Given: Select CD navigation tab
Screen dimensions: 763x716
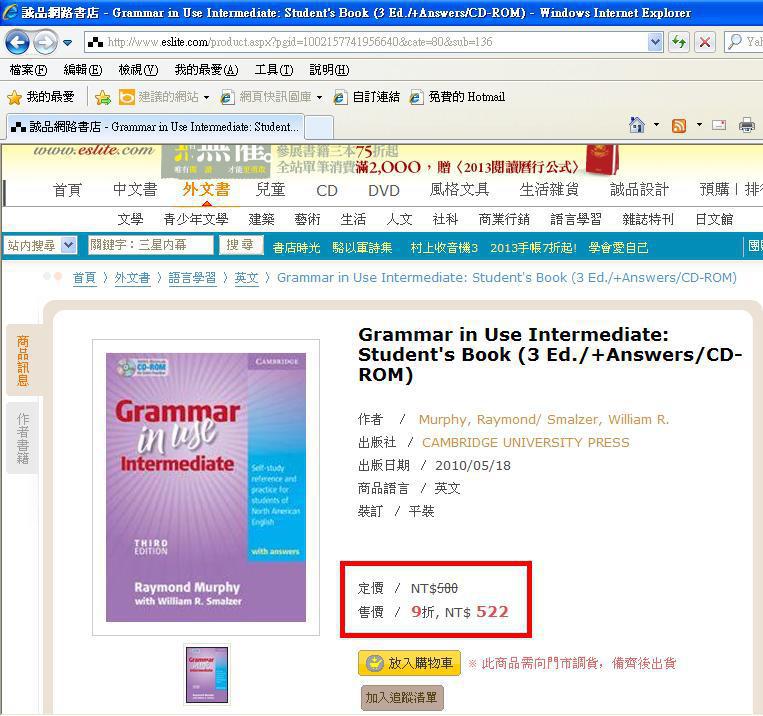Looking at the screenshot, I should click(327, 190).
